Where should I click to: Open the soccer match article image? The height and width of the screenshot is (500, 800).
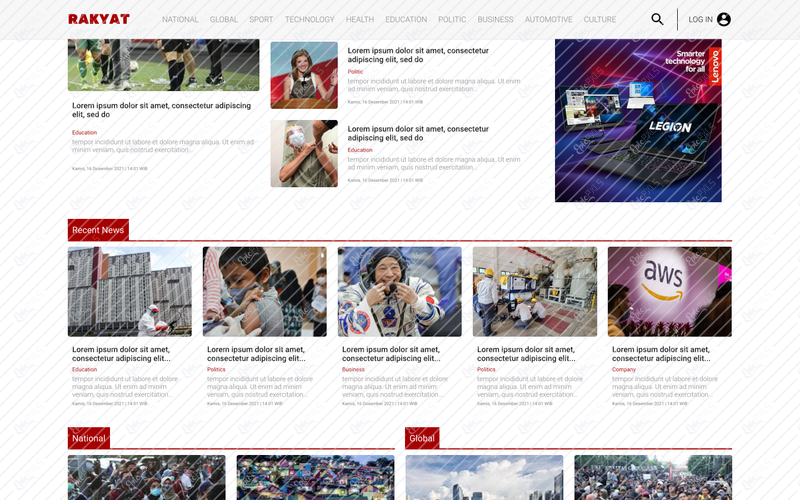[163, 65]
